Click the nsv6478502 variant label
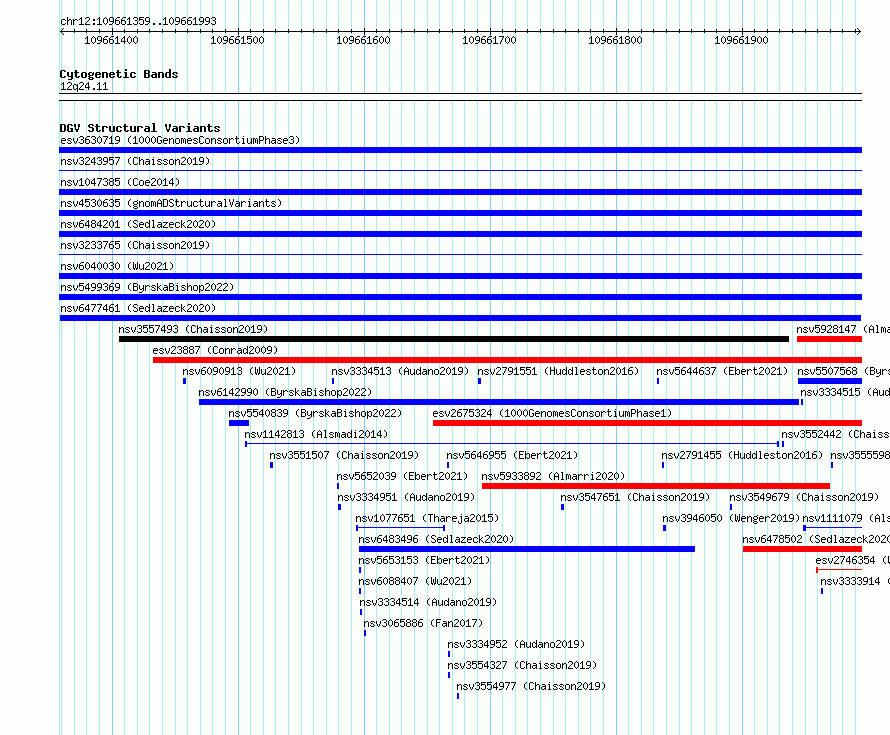This screenshot has width=890, height=735. (816, 539)
